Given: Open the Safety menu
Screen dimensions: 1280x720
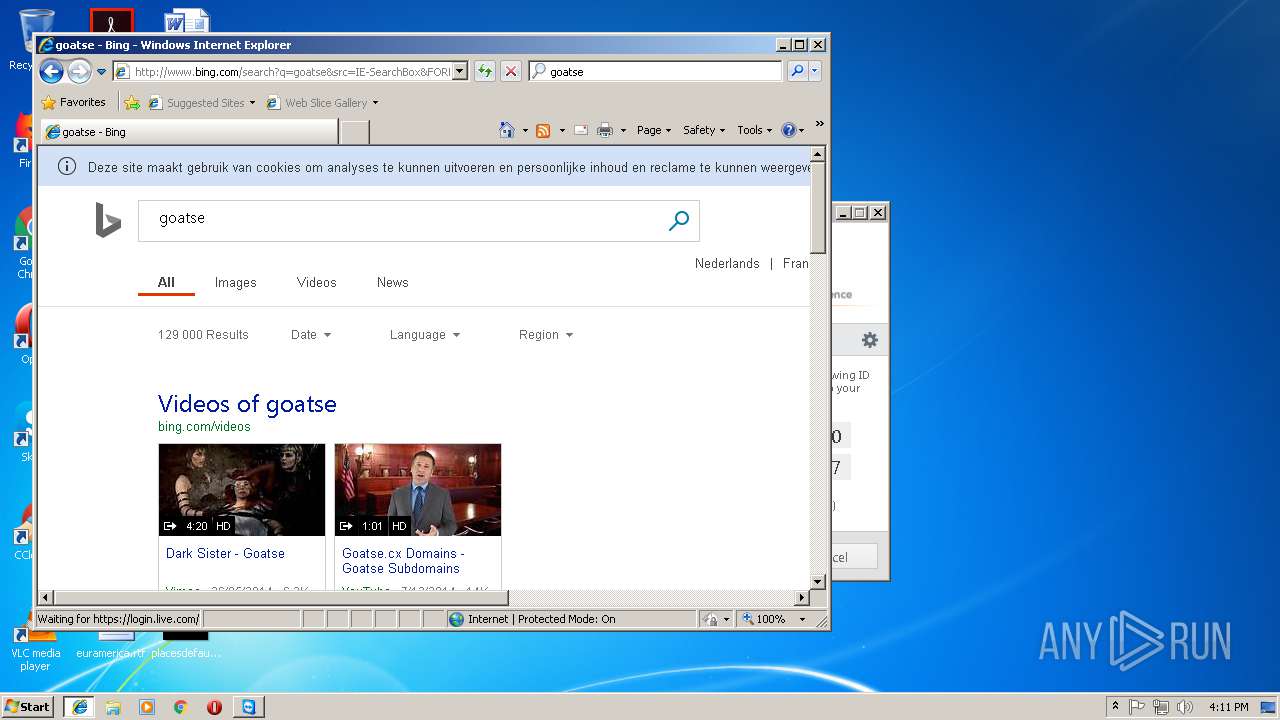Looking at the screenshot, I should click(704, 130).
